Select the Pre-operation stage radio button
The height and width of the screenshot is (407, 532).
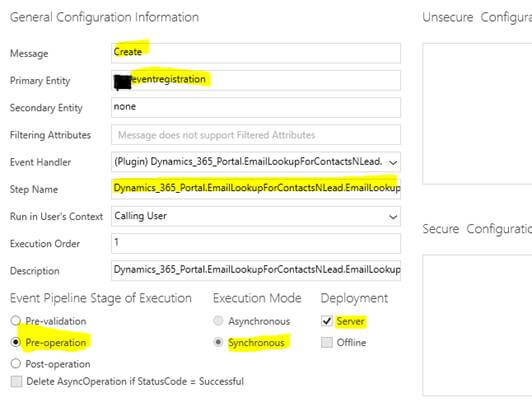[16, 342]
